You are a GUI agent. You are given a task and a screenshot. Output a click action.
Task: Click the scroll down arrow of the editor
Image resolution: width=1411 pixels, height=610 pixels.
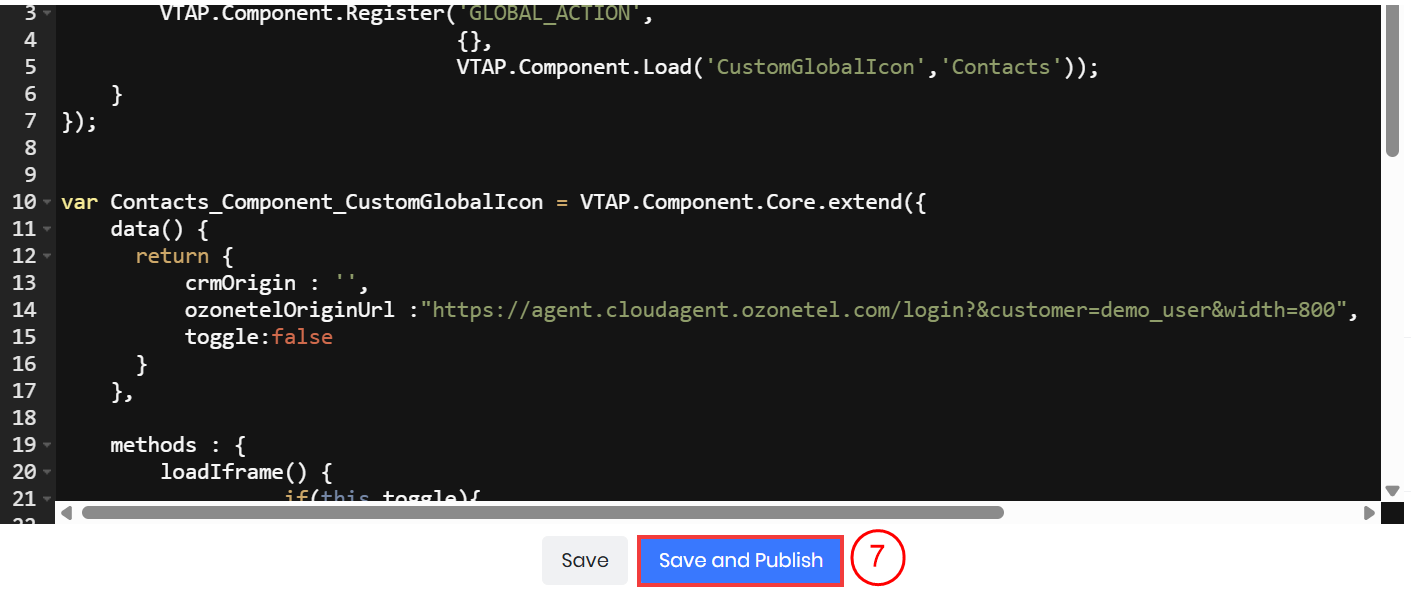(1392, 491)
